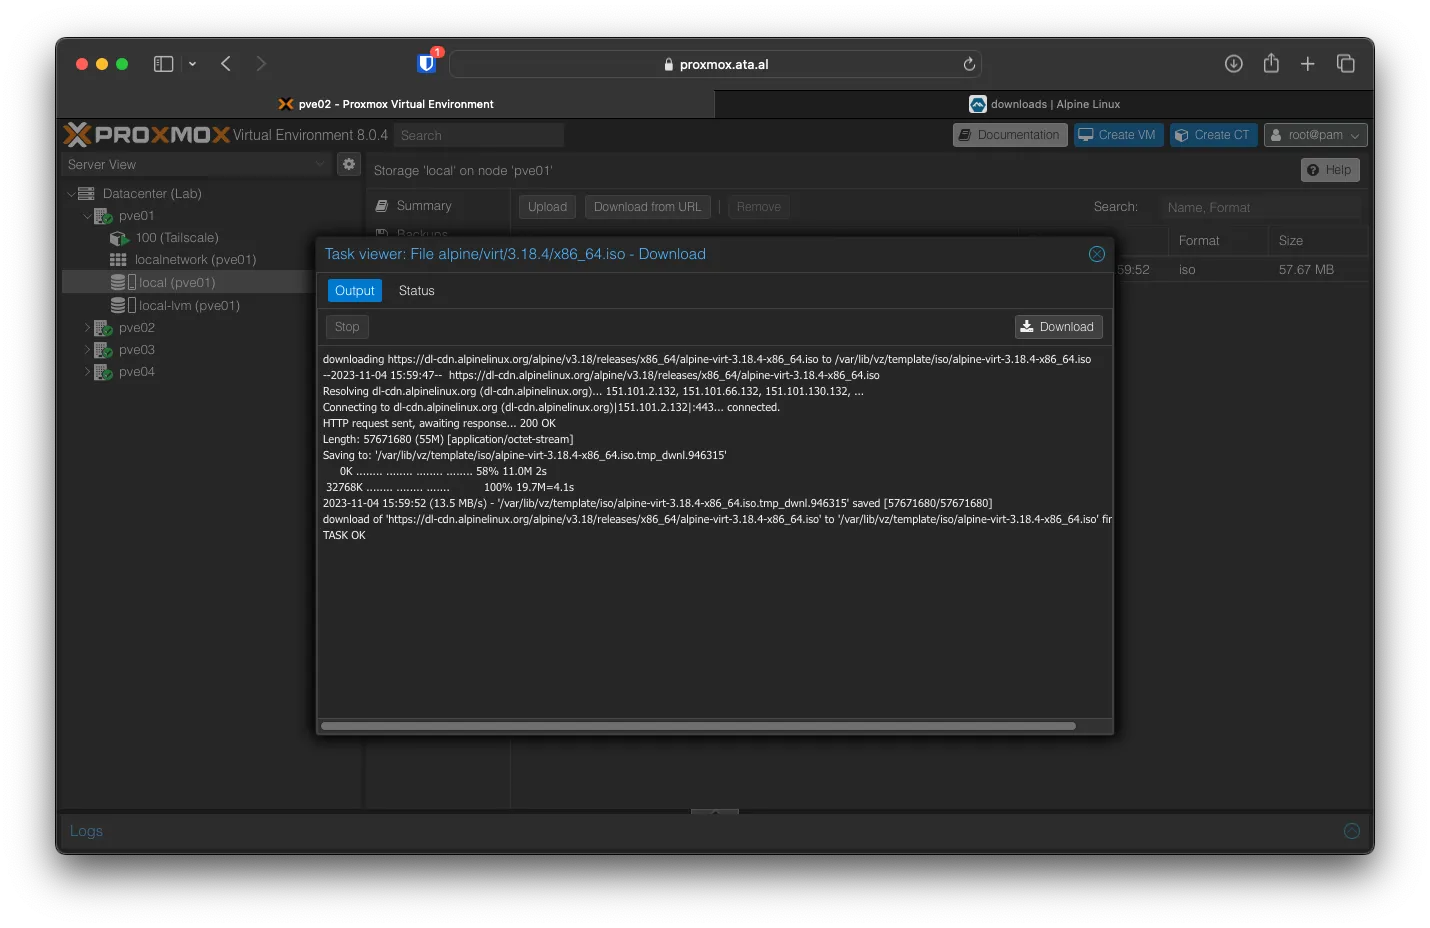Click Name, Format search field

[1260, 207]
